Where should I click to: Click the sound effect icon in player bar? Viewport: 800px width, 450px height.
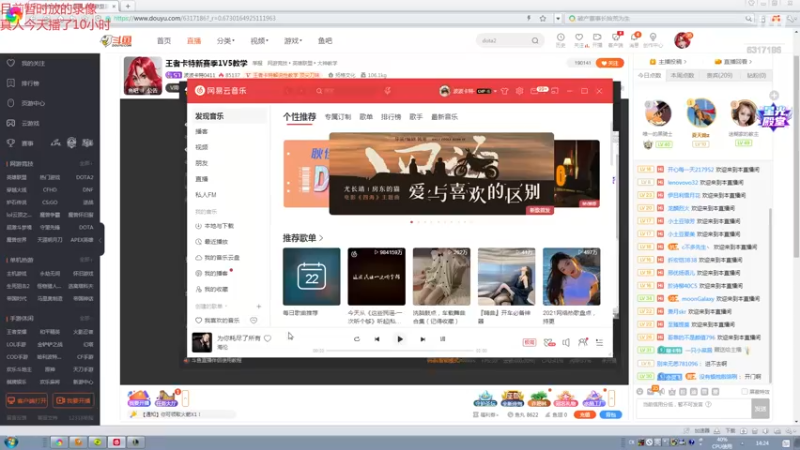coord(549,342)
